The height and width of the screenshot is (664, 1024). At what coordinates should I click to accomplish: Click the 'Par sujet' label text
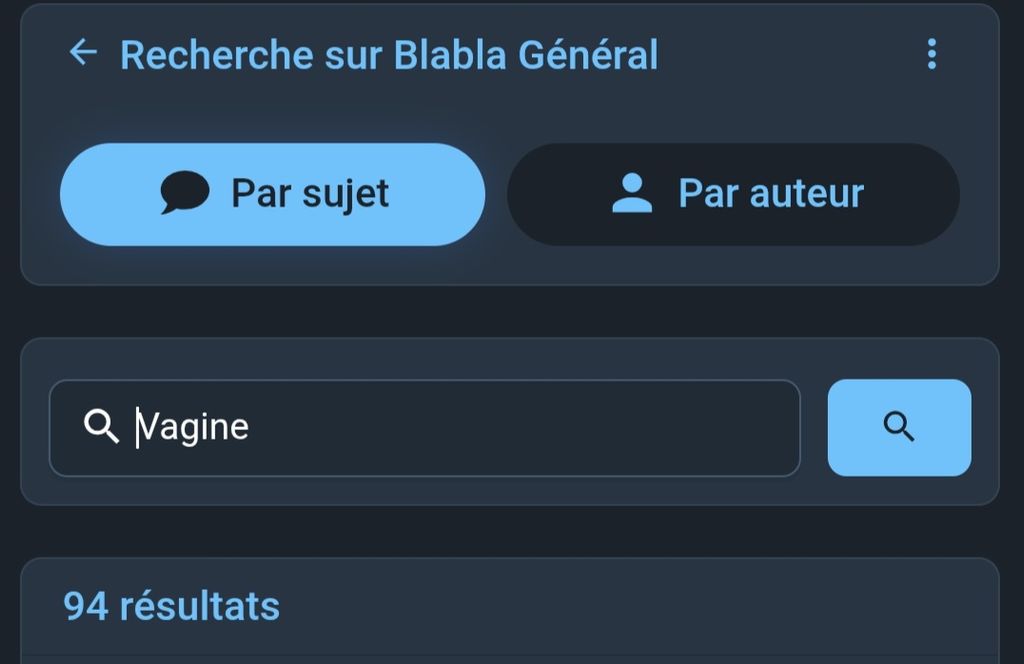(x=310, y=194)
